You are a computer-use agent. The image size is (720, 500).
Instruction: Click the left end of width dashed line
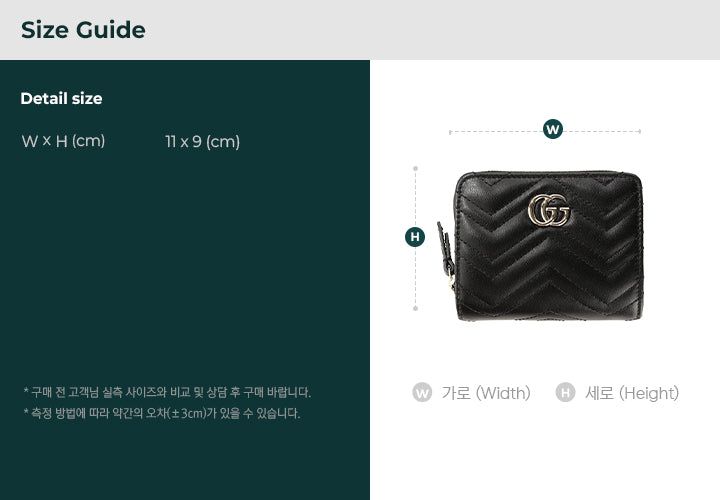tap(450, 132)
